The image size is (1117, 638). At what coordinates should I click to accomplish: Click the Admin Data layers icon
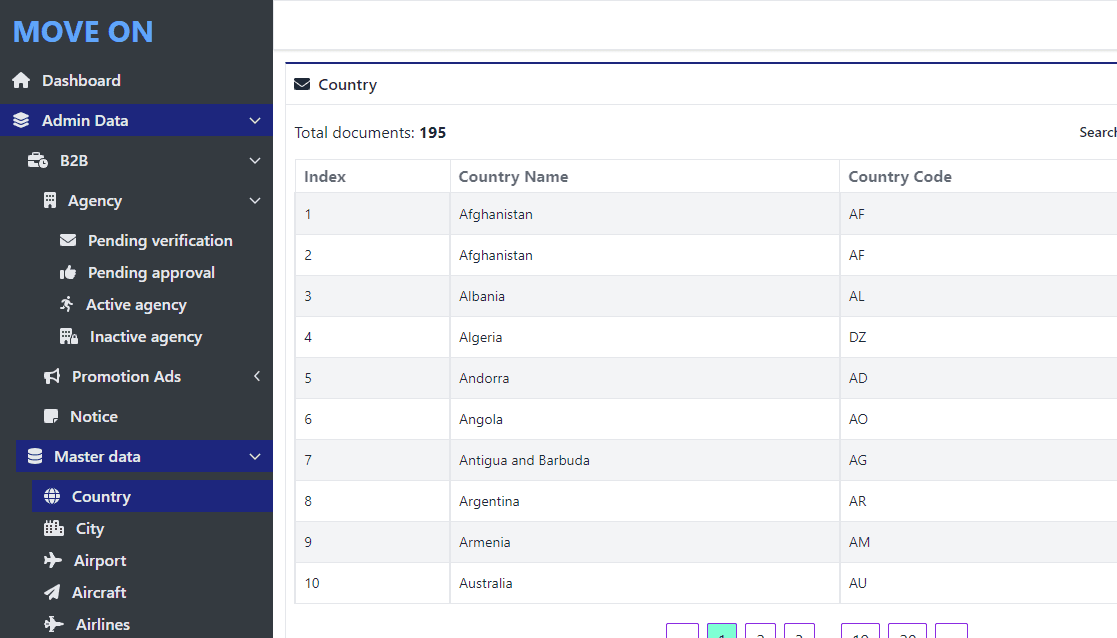pos(21,121)
